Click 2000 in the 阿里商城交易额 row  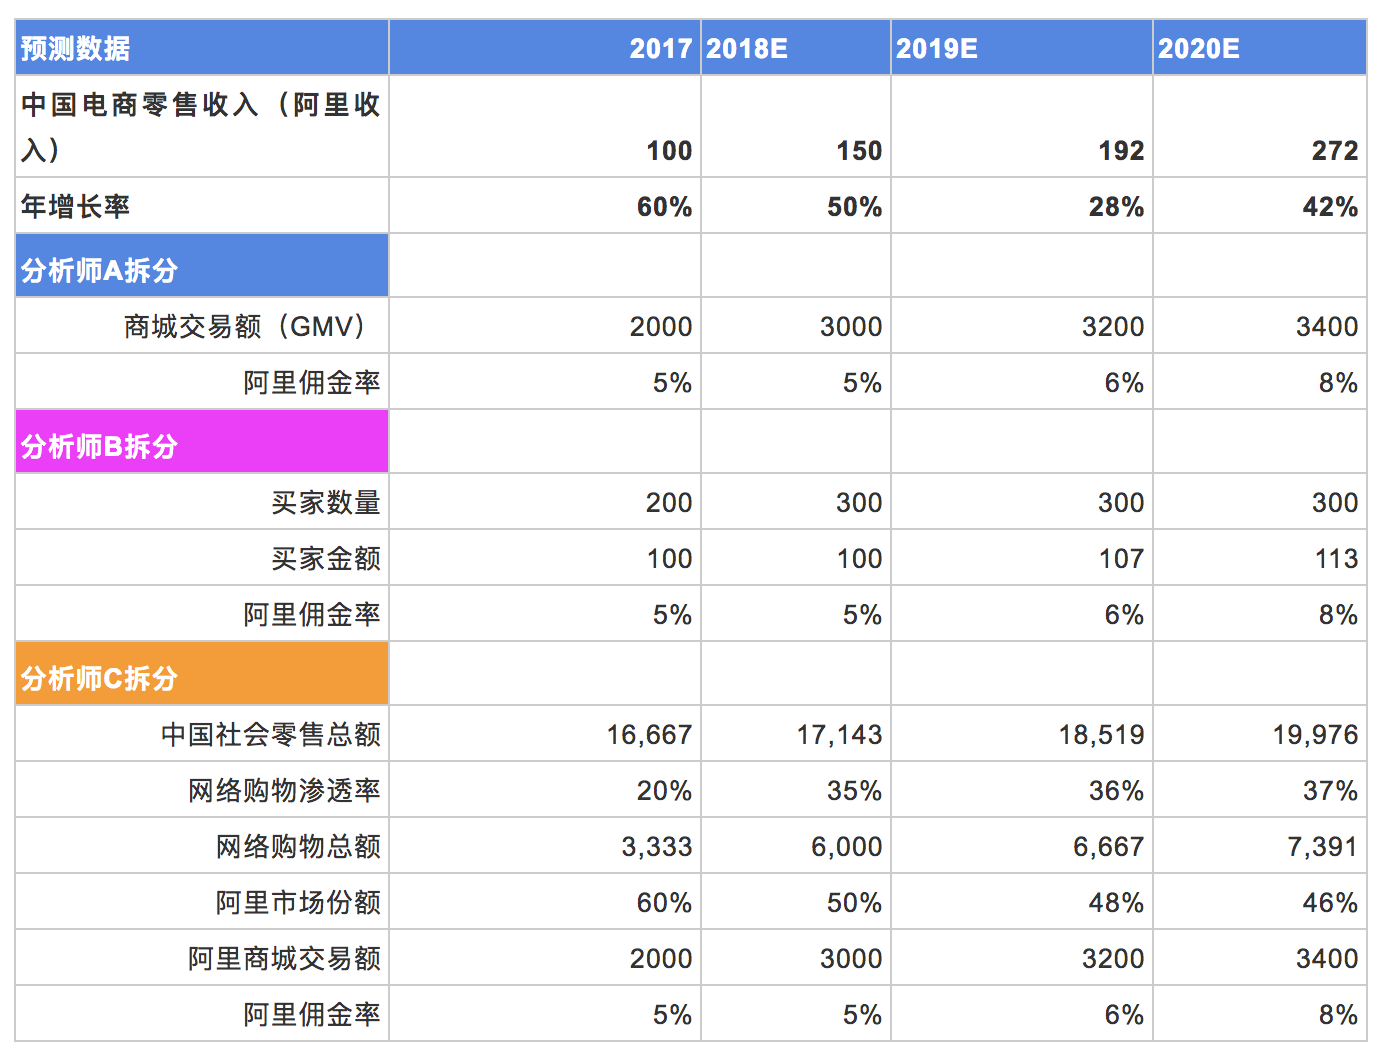click(x=661, y=959)
